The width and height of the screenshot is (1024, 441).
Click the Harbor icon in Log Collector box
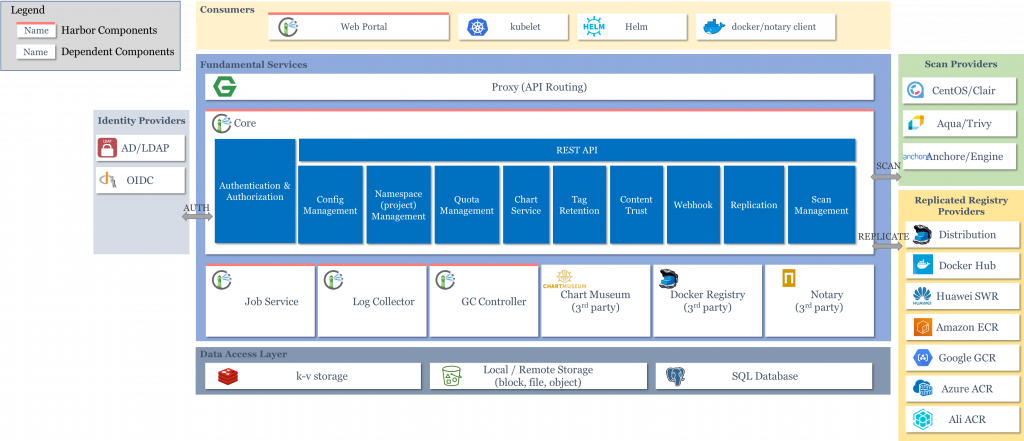point(334,280)
